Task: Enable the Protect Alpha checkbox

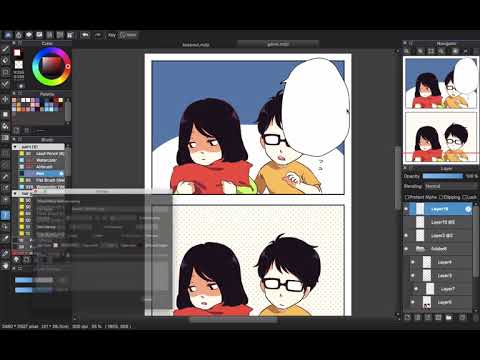Action: click(406, 197)
